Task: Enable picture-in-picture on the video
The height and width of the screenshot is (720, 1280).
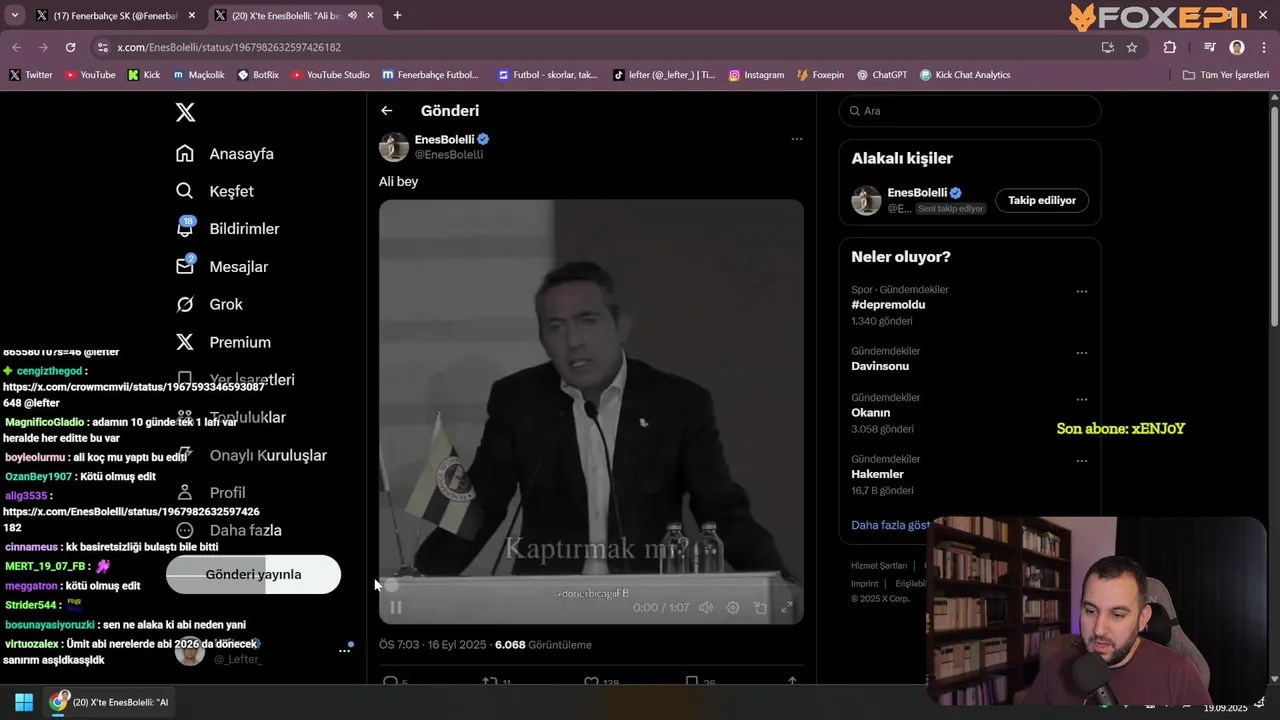Action: (760, 607)
